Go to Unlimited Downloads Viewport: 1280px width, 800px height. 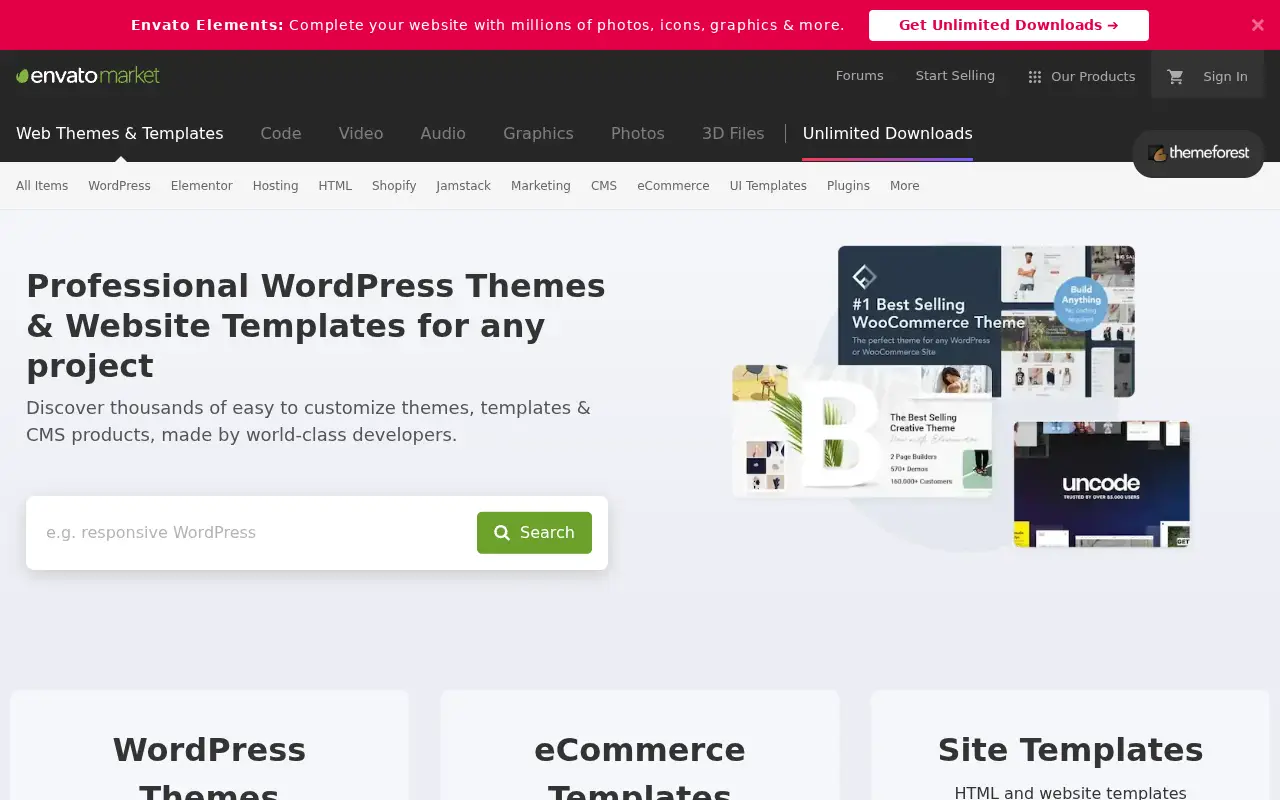(x=888, y=133)
